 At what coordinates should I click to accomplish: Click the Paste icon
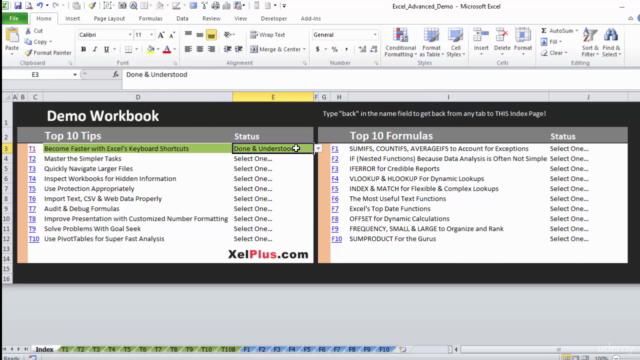[12, 36]
